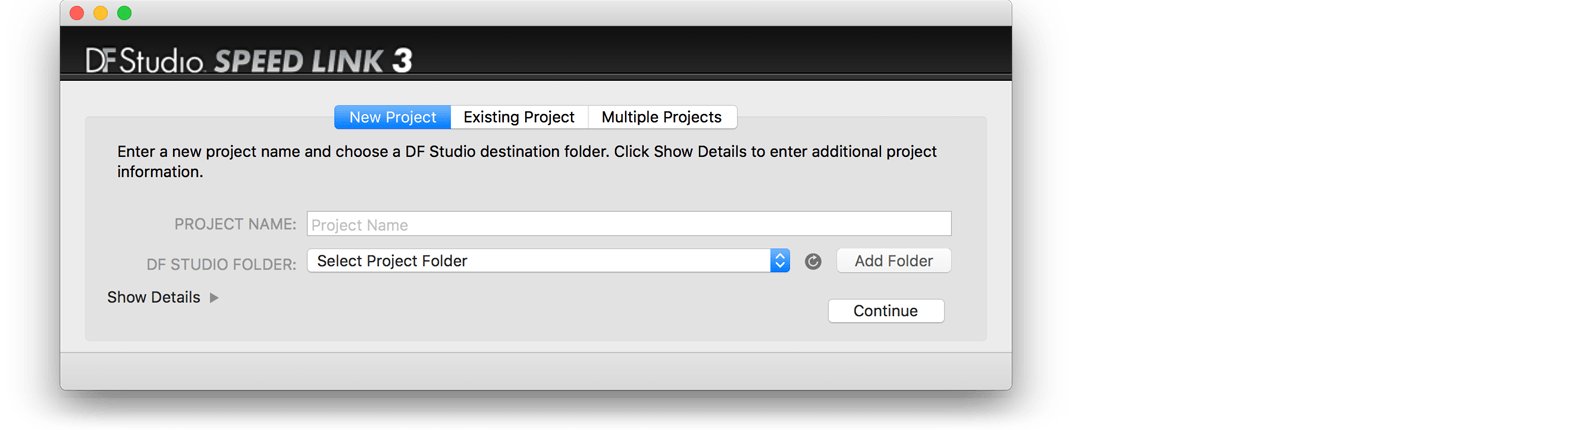Click the refresh folder list icon

[813, 261]
